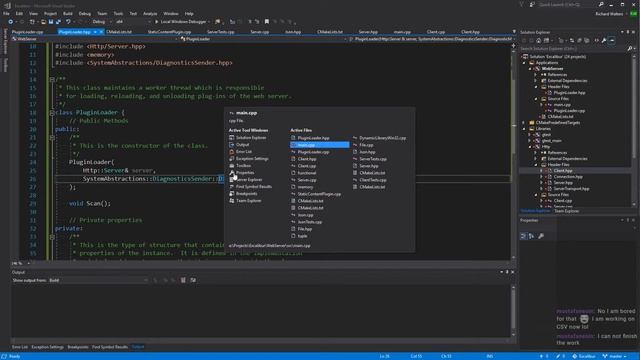The image size is (640, 360).
Task: Open the Build menu
Action: point(67,13)
